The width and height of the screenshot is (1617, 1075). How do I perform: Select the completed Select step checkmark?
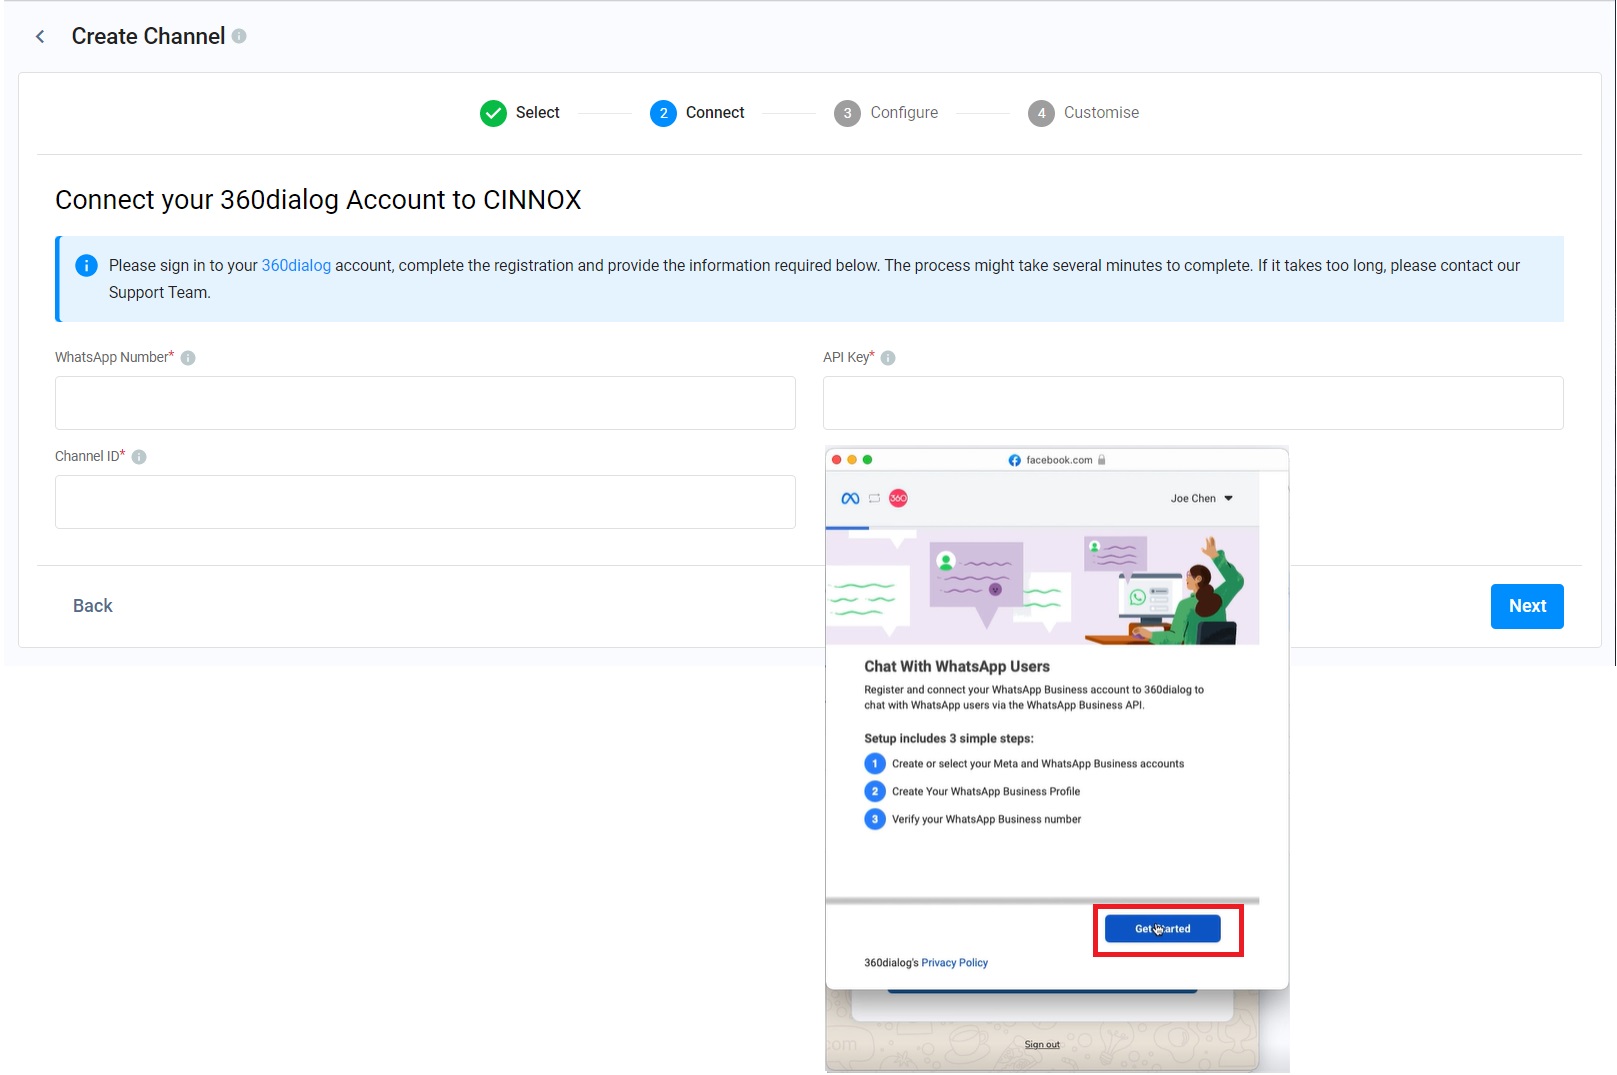pyautogui.click(x=493, y=113)
